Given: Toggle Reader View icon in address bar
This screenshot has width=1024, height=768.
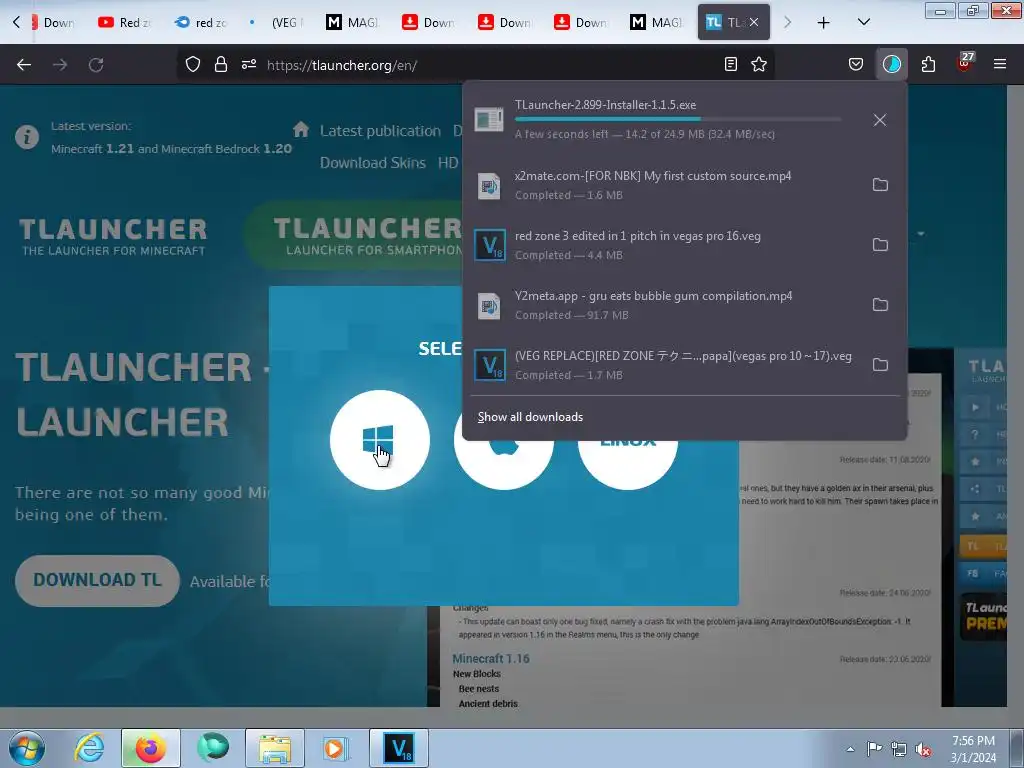Looking at the screenshot, I should (x=731, y=64).
